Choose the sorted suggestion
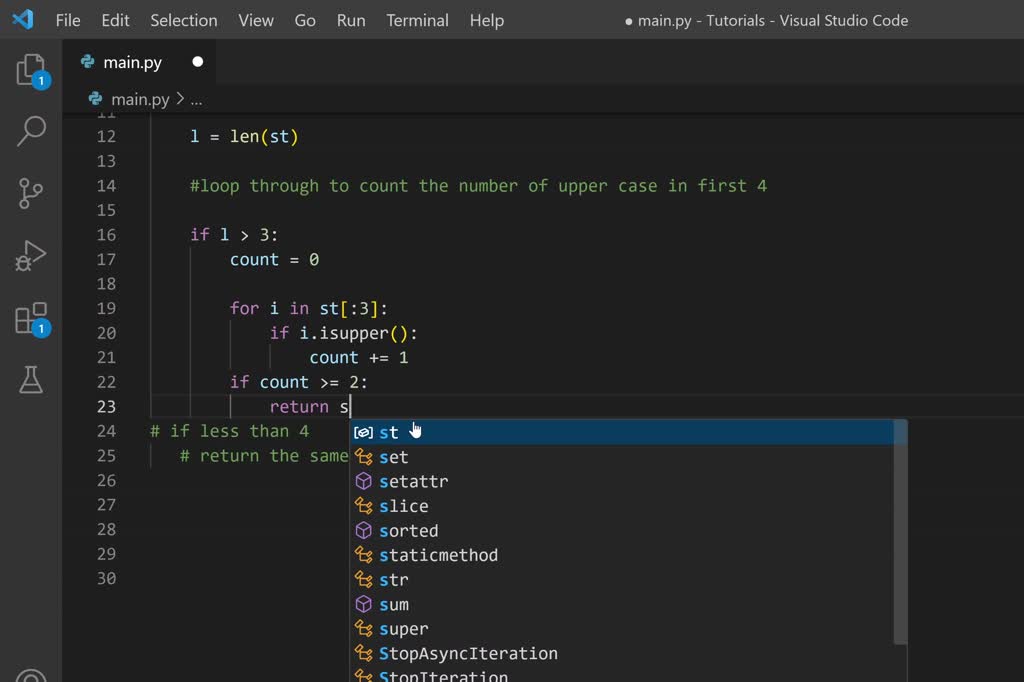 pos(623,530)
